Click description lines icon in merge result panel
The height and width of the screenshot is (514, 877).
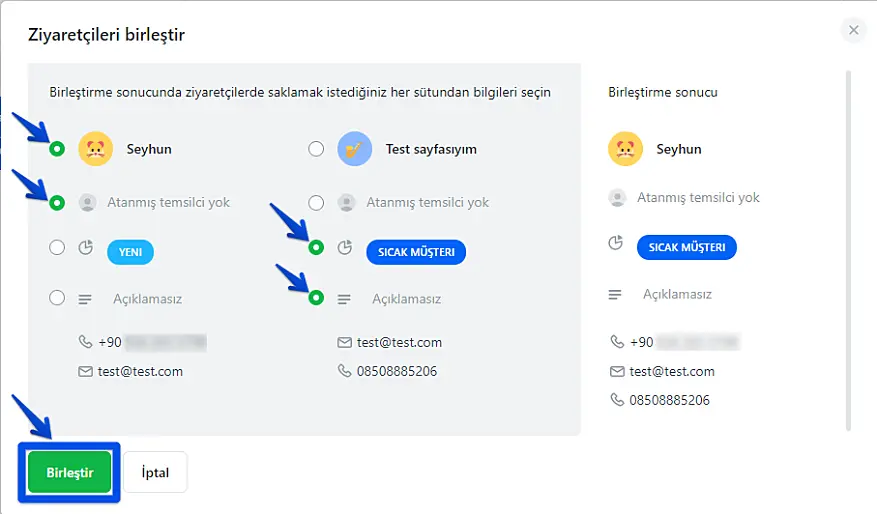pos(616,295)
